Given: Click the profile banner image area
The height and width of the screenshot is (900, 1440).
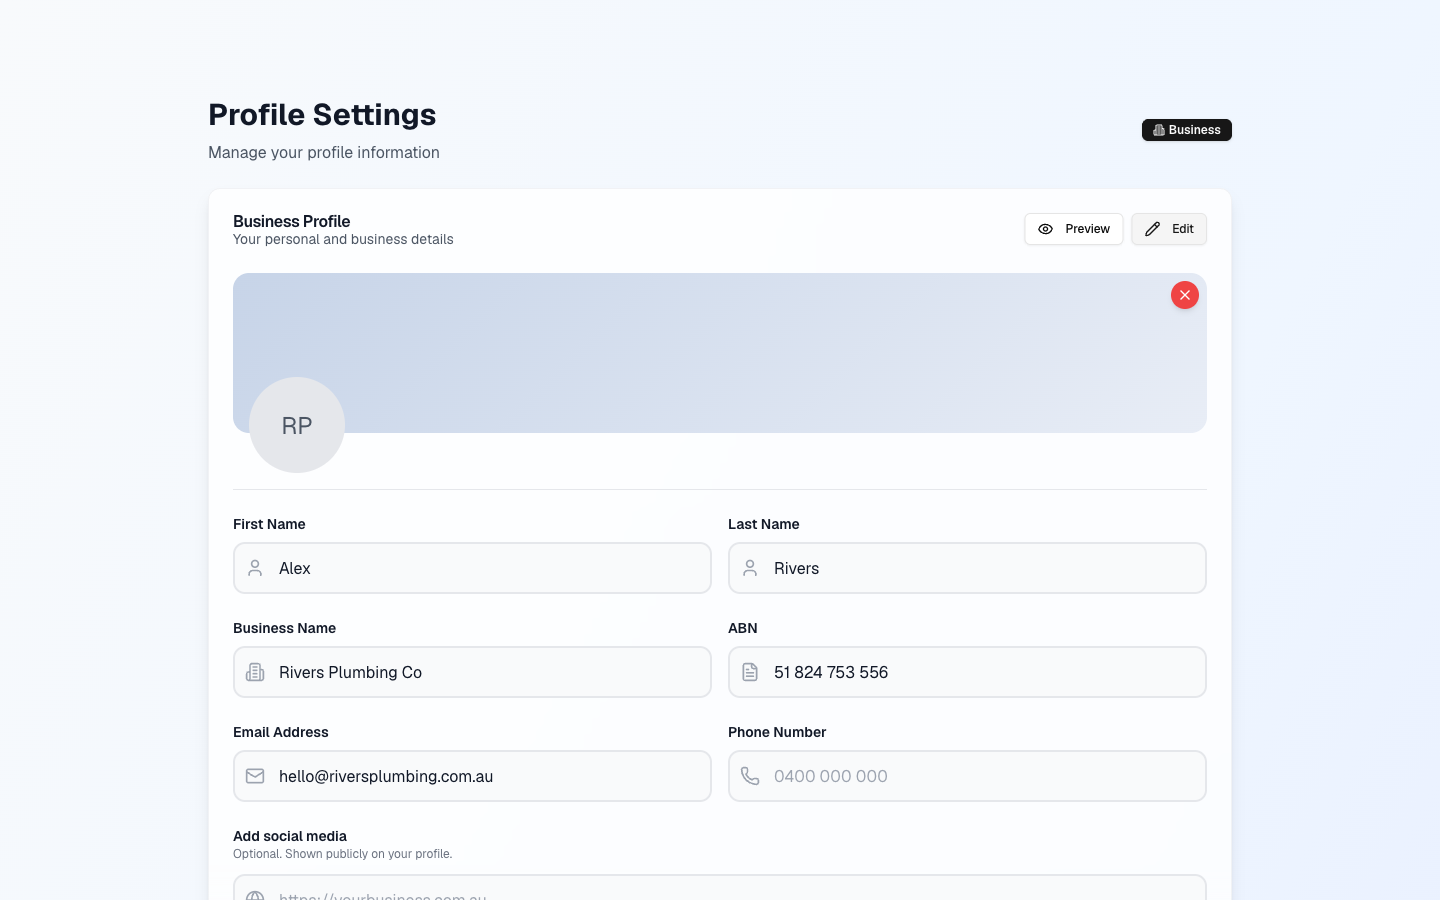Looking at the screenshot, I should (x=720, y=353).
